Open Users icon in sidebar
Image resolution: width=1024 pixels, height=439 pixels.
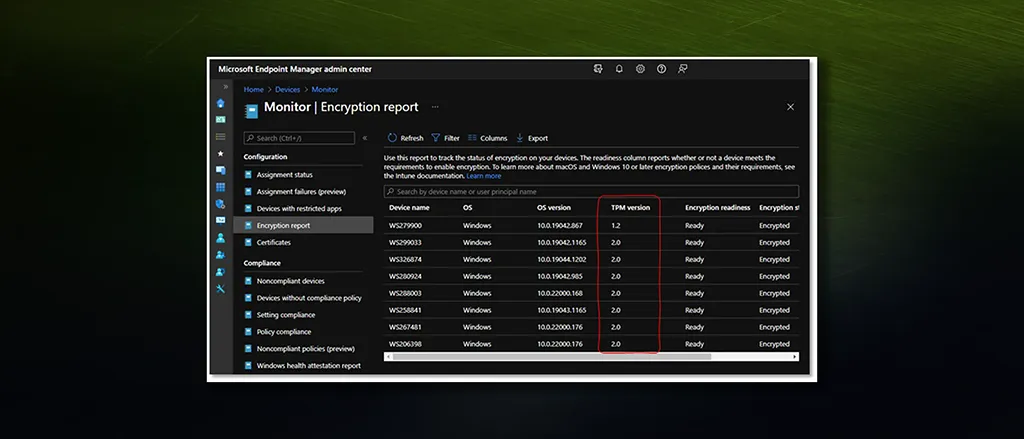coord(221,238)
